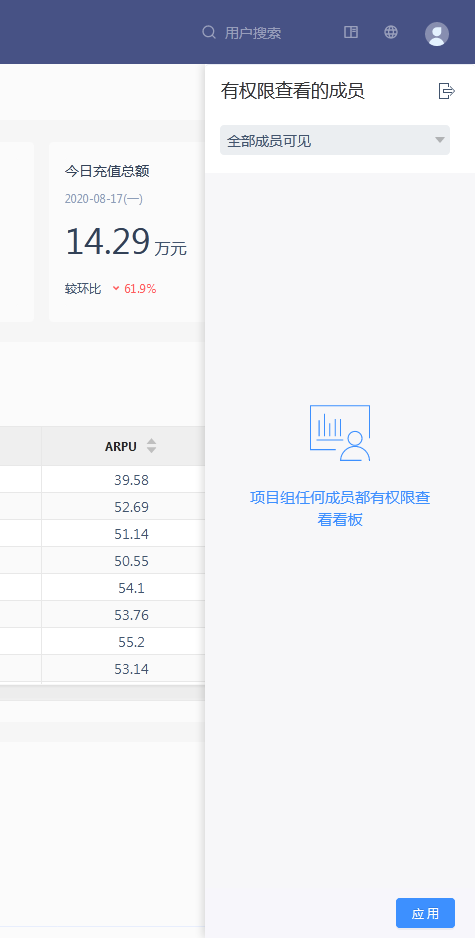Click the ARPU column header
The width and height of the screenshot is (475, 938).
123,446
